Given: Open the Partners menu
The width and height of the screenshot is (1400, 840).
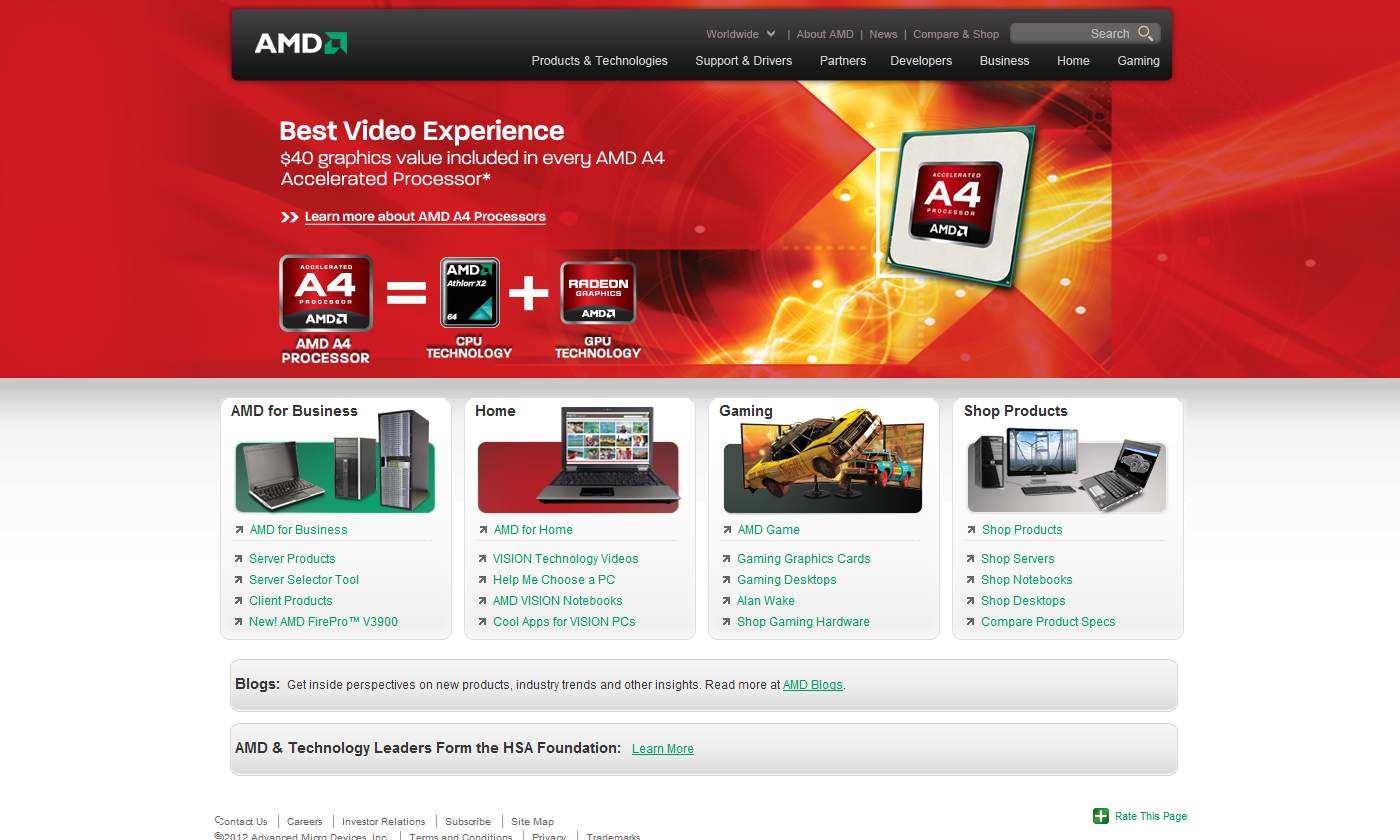Looking at the screenshot, I should pyautogui.click(x=843, y=61).
